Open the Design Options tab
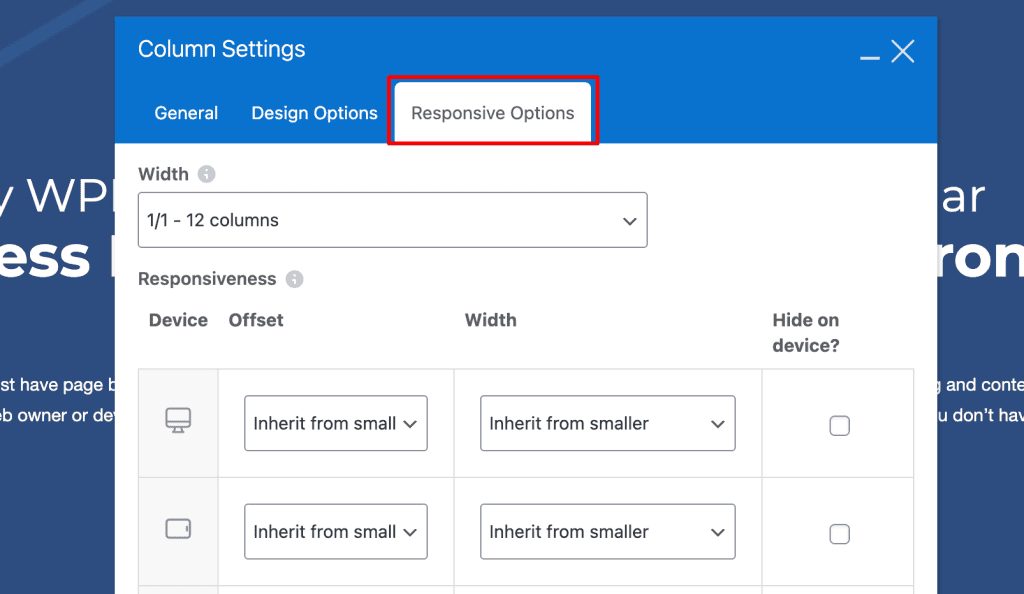The image size is (1024, 594). [x=314, y=113]
